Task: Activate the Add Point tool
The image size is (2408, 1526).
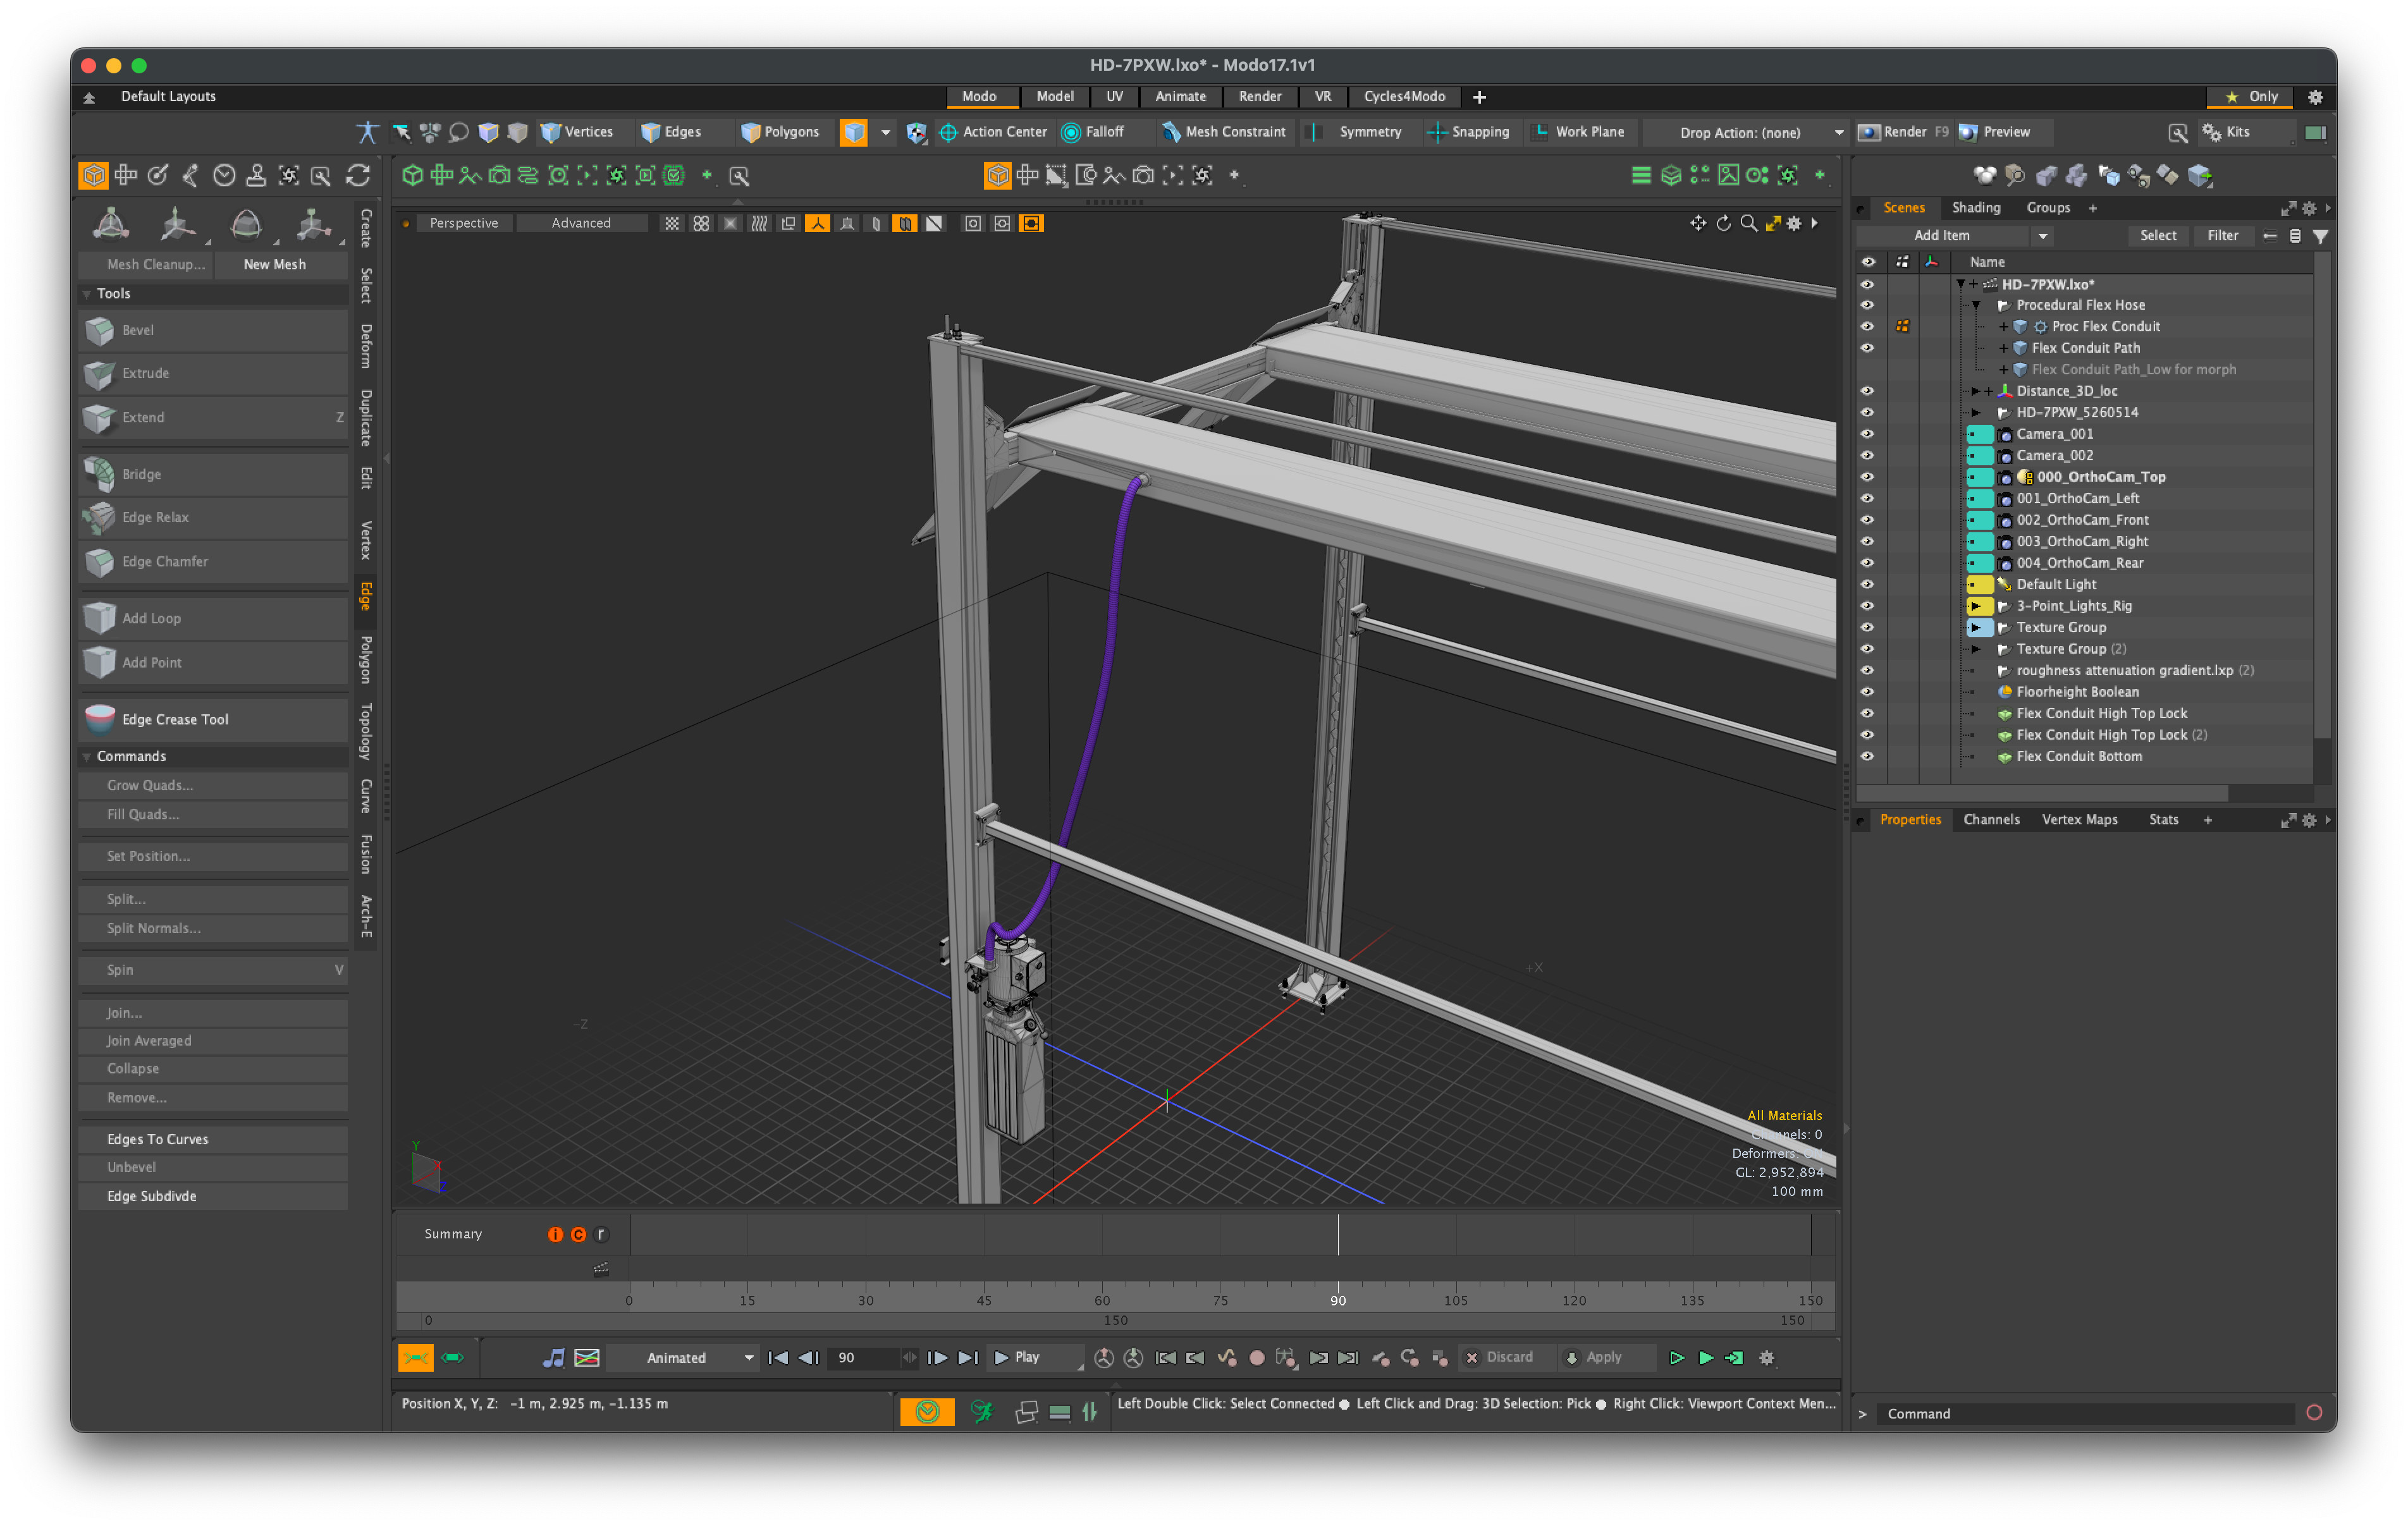Action: point(213,662)
